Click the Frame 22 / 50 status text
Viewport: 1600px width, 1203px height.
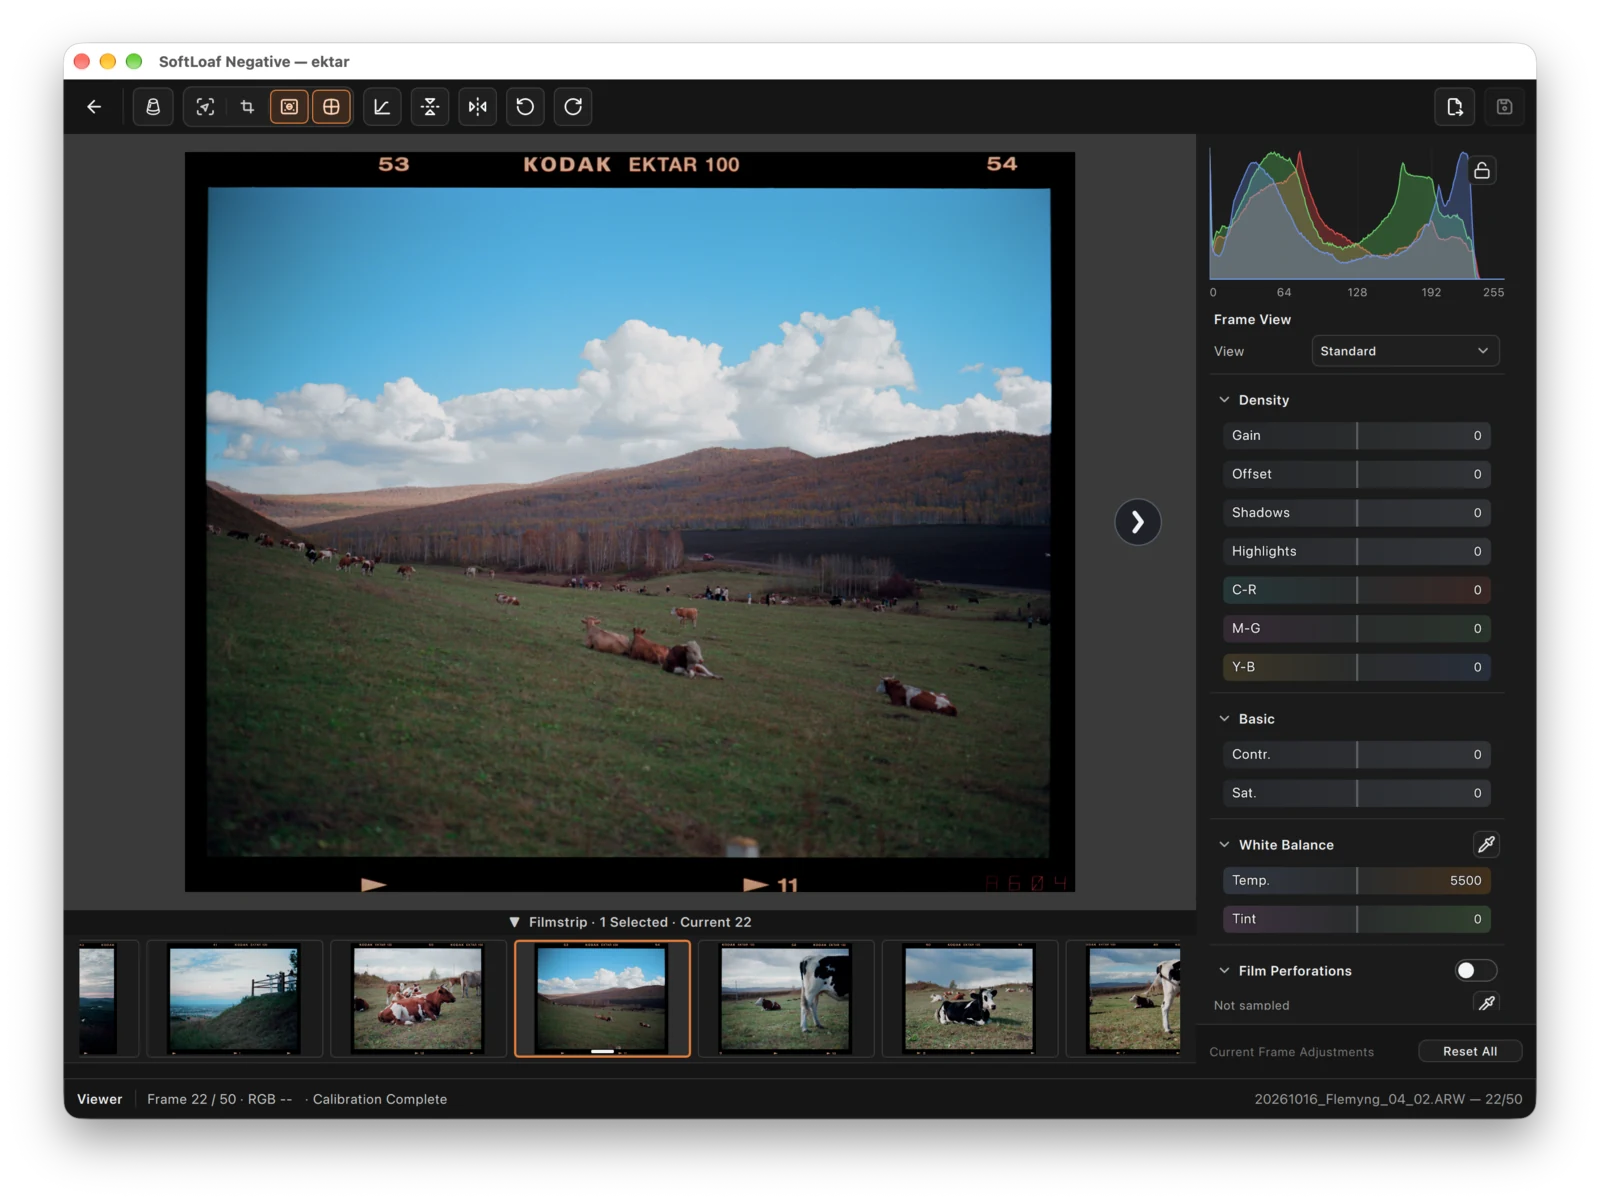192,1099
